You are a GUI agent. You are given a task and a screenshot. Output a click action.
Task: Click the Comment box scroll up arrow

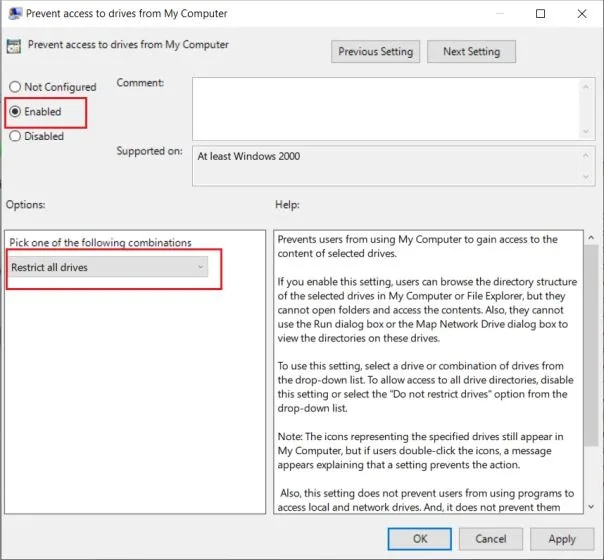click(x=586, y=87)
